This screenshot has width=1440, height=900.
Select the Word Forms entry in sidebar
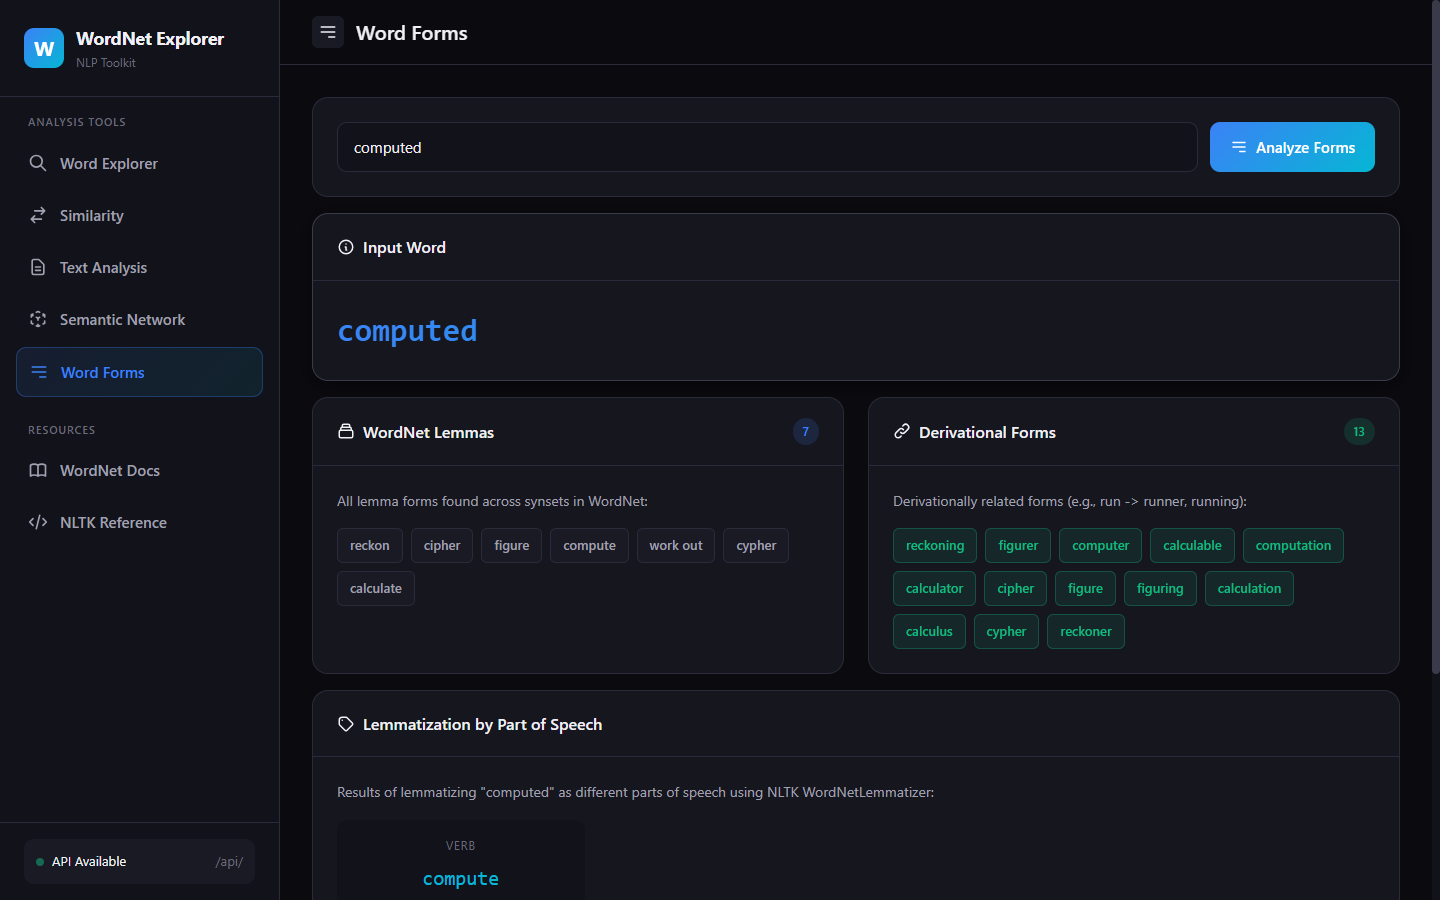(103, 372)
